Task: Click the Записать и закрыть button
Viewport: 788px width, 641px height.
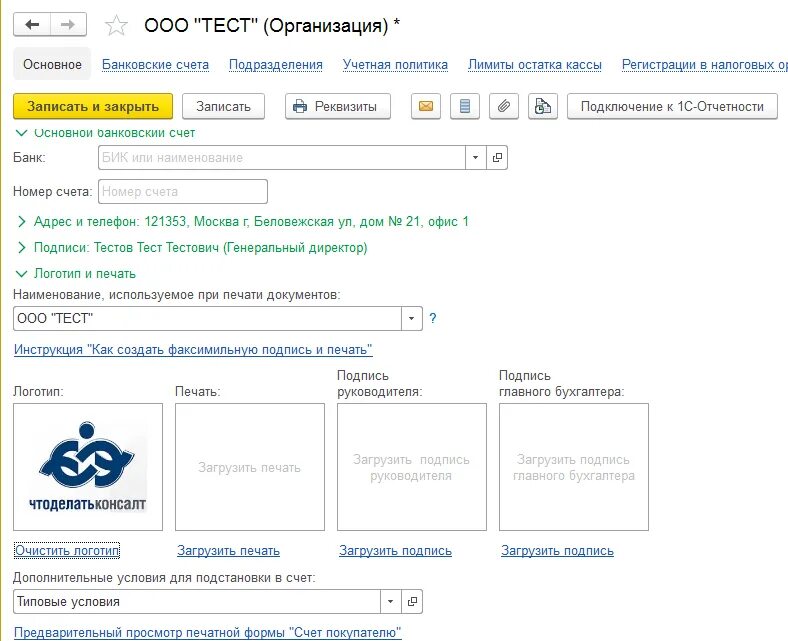Action: pos(93,106)
